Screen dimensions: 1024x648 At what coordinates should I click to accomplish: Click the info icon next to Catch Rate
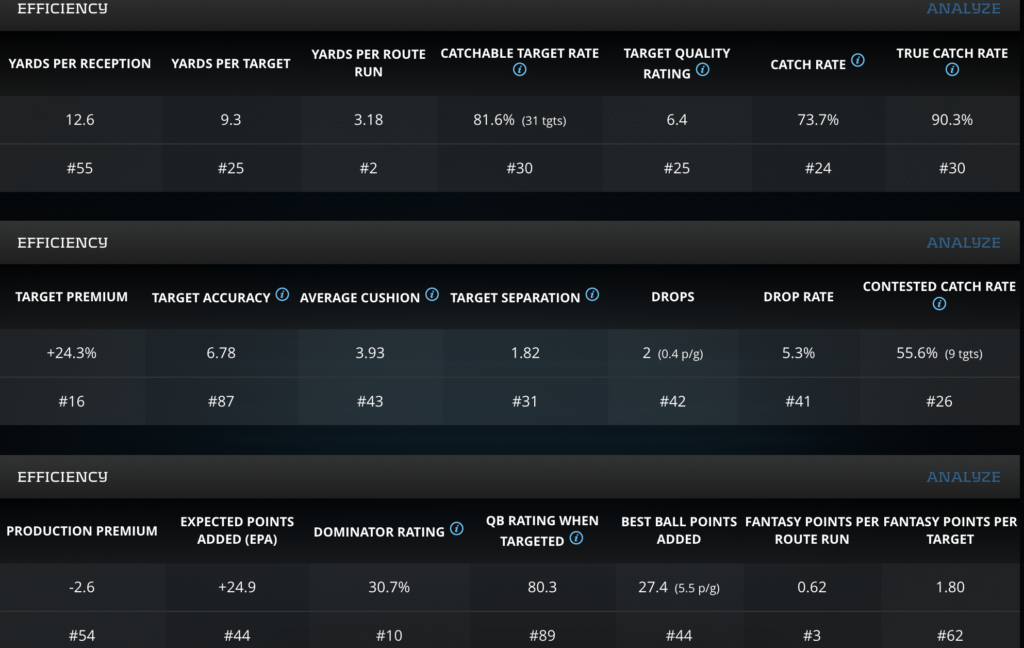coord(858,61)
